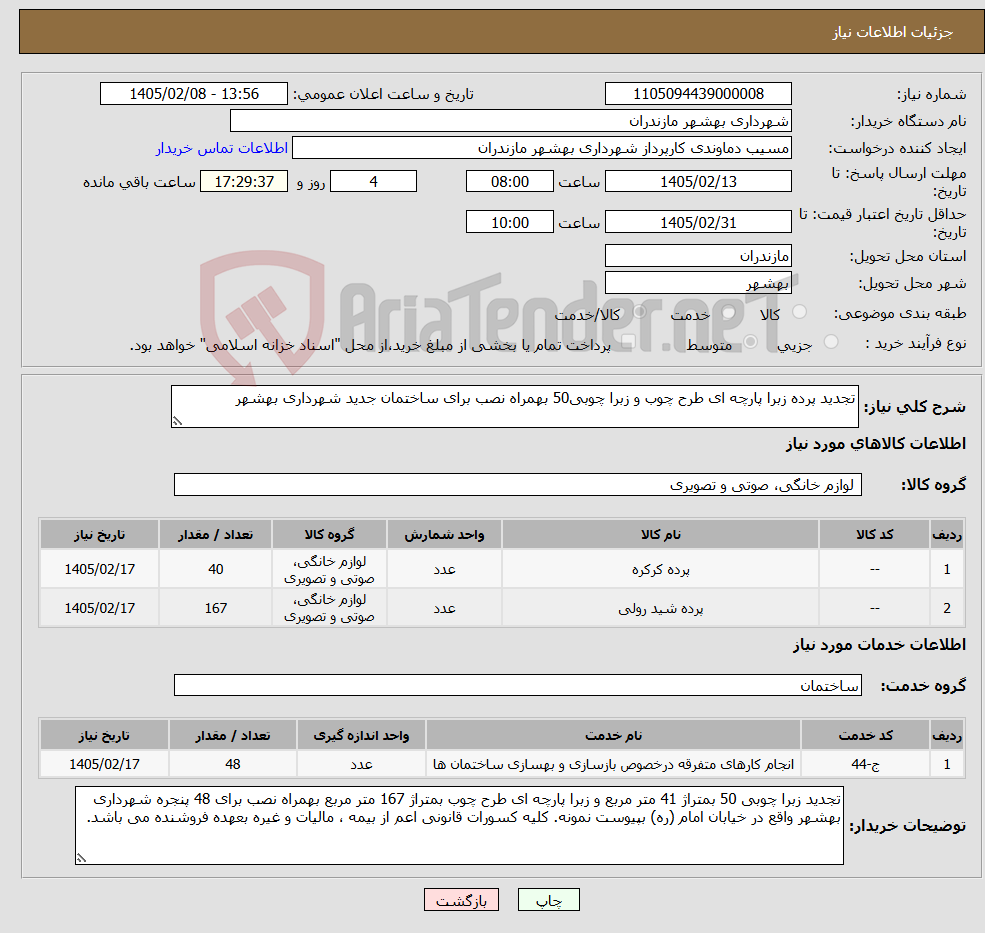Viewport: 985px width, 933px height.
Task: Click the پرده شید رولی item cell
Action: pos(660,608)
